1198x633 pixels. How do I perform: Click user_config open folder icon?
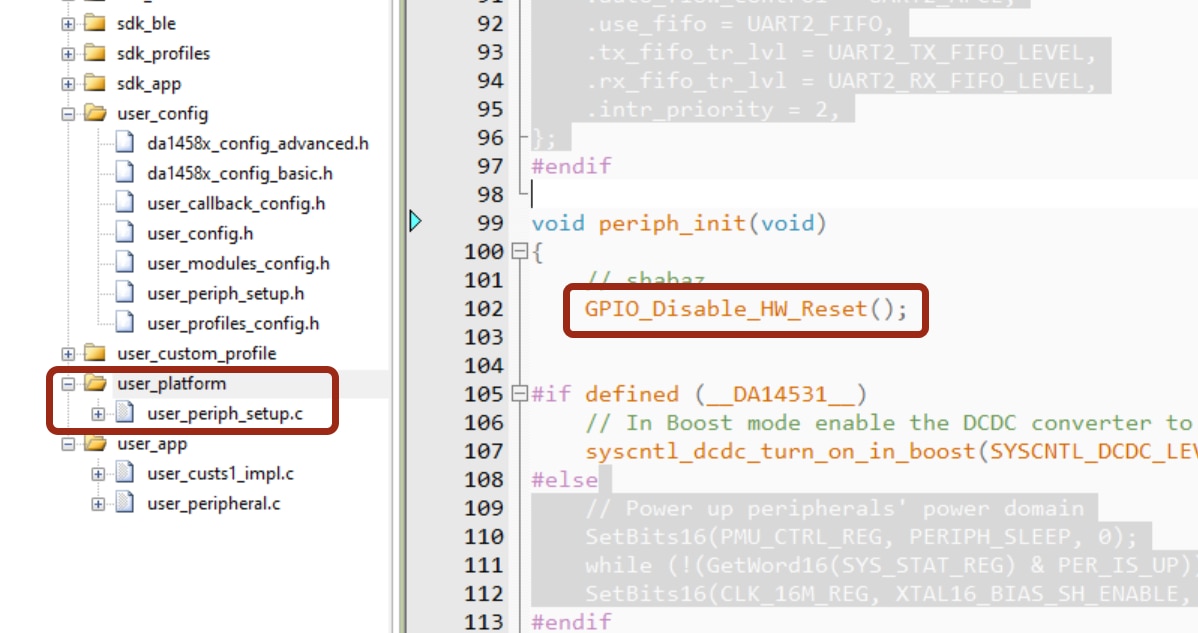(x=96, y=113)
